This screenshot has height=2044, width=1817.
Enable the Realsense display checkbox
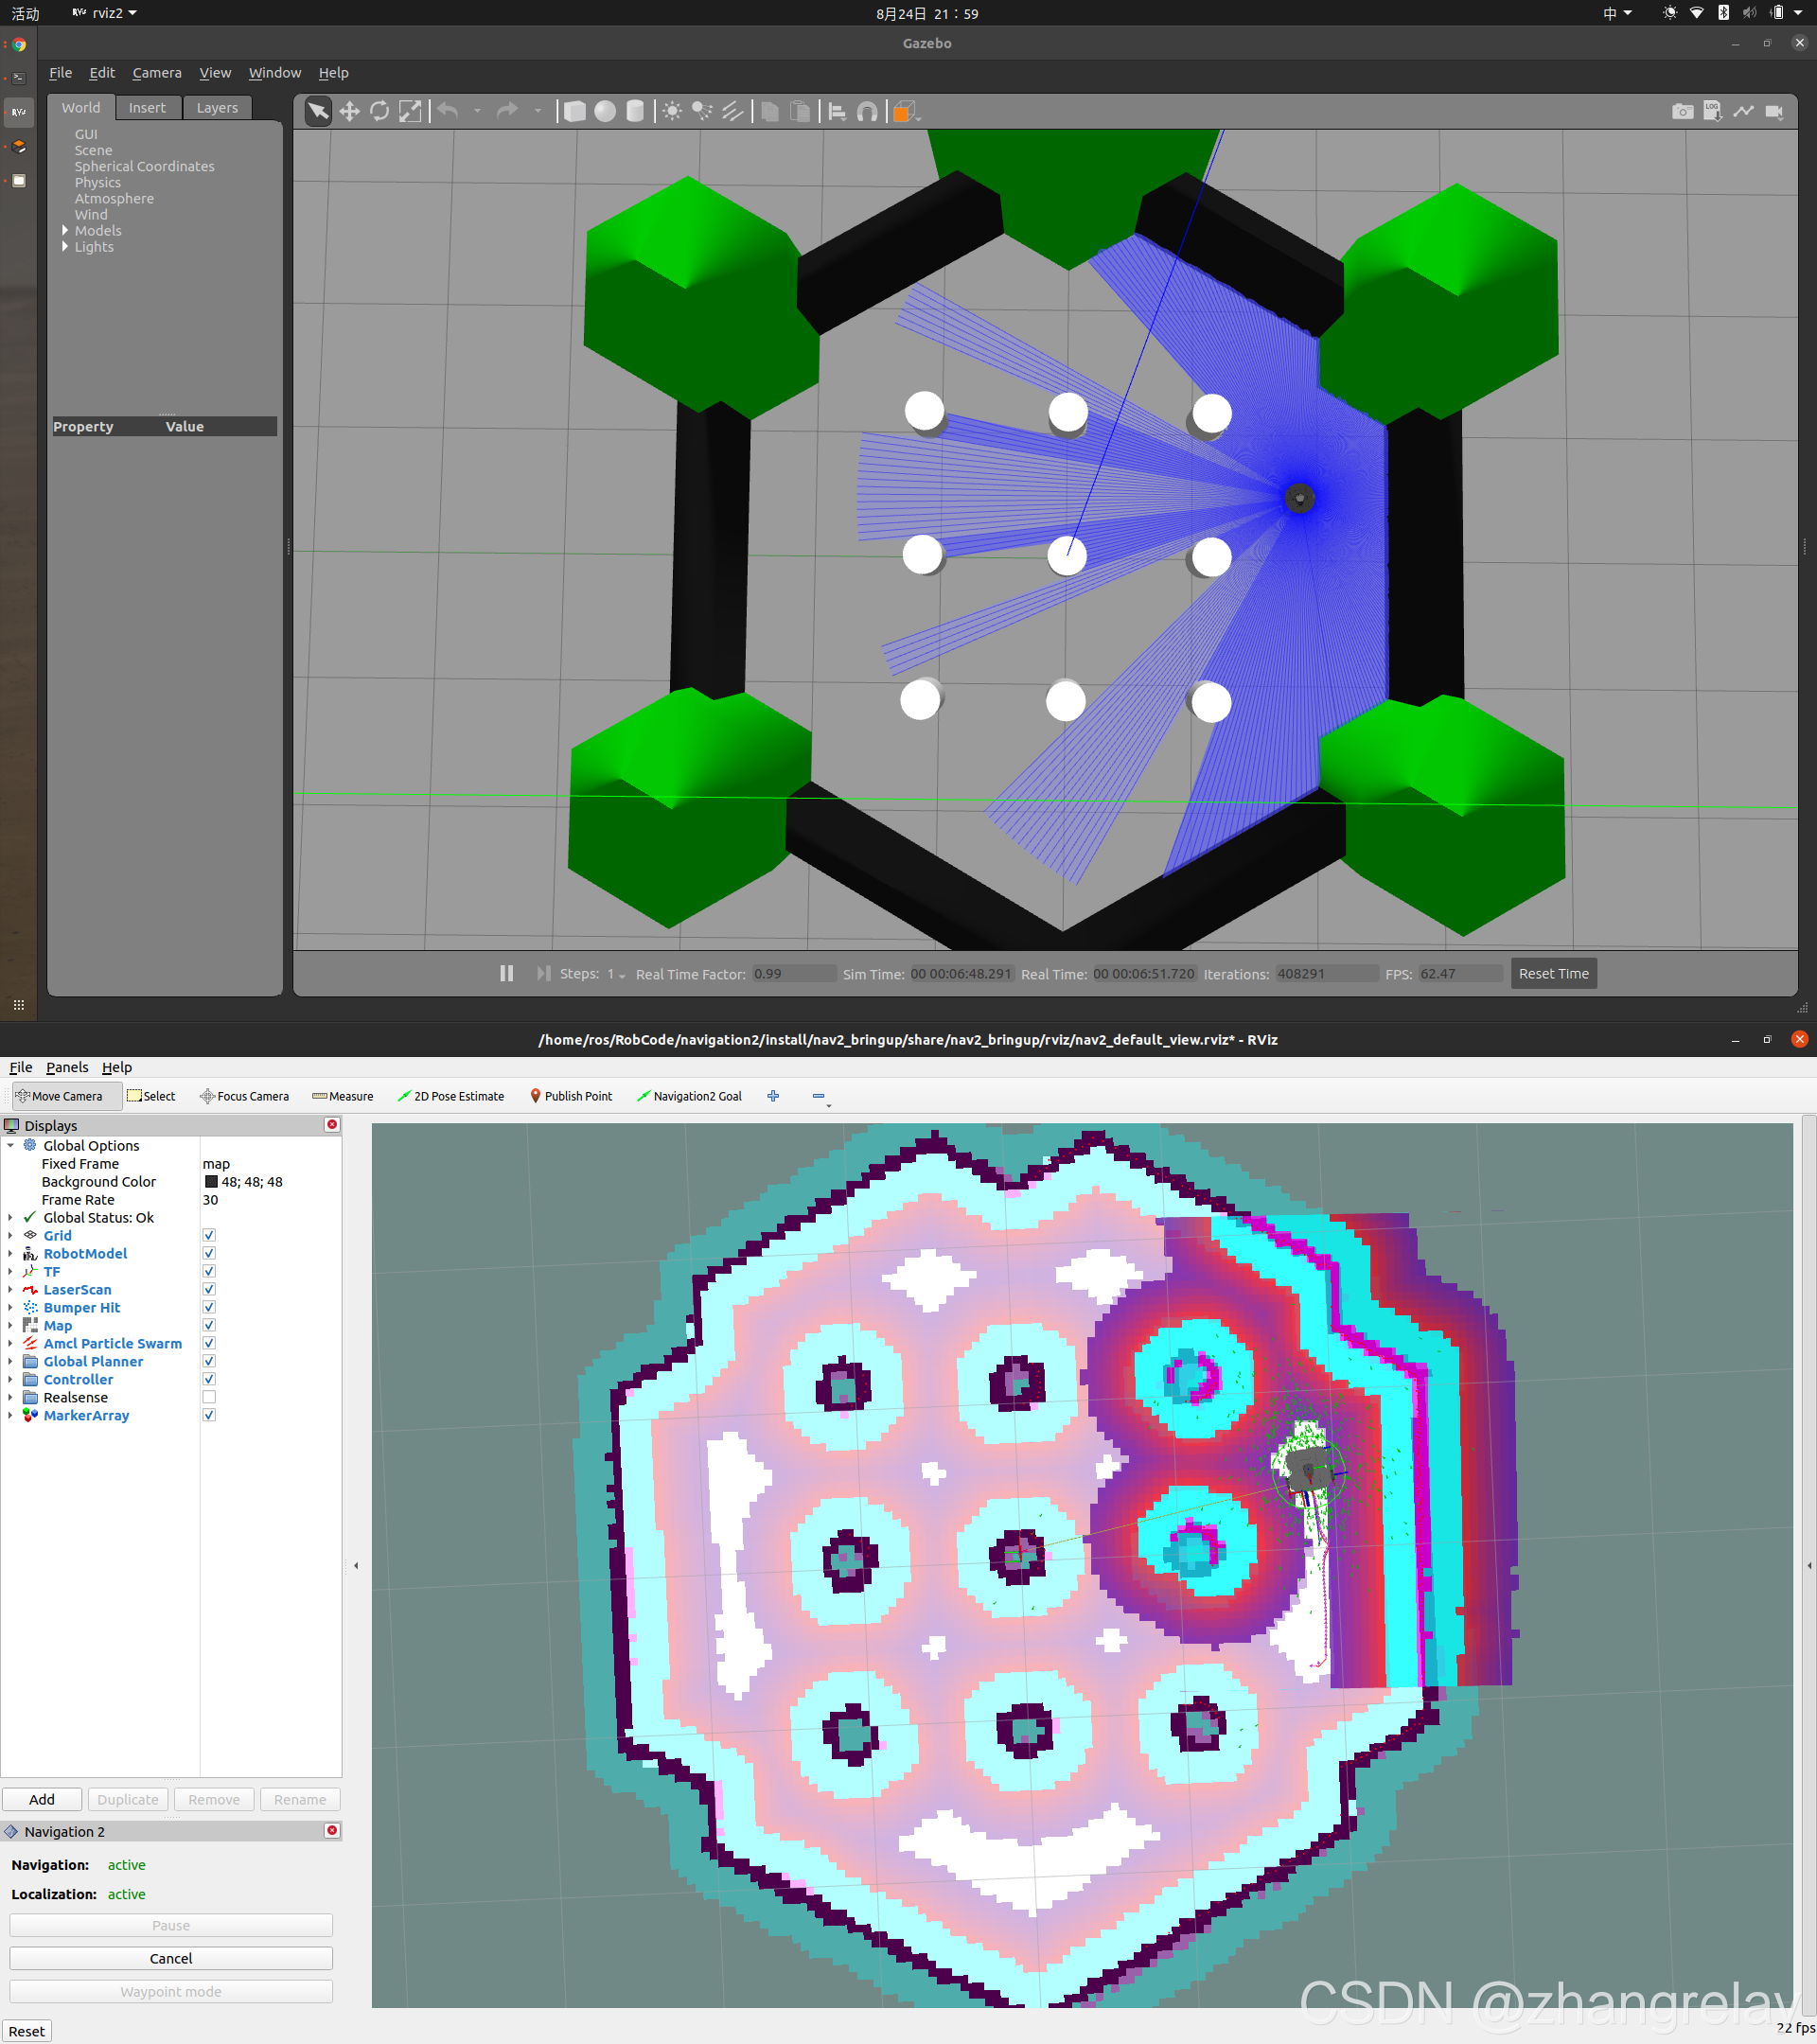(209, 1397)
